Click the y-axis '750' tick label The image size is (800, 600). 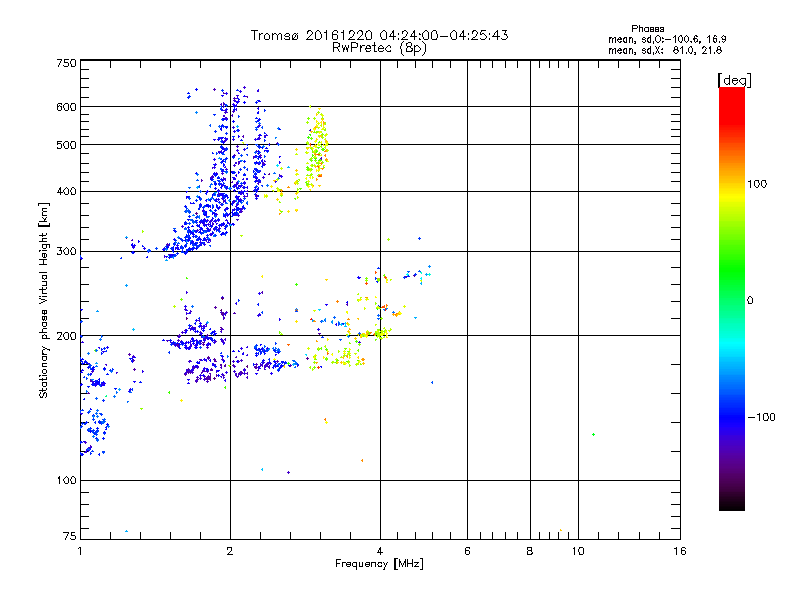click(x=66, y=64)
